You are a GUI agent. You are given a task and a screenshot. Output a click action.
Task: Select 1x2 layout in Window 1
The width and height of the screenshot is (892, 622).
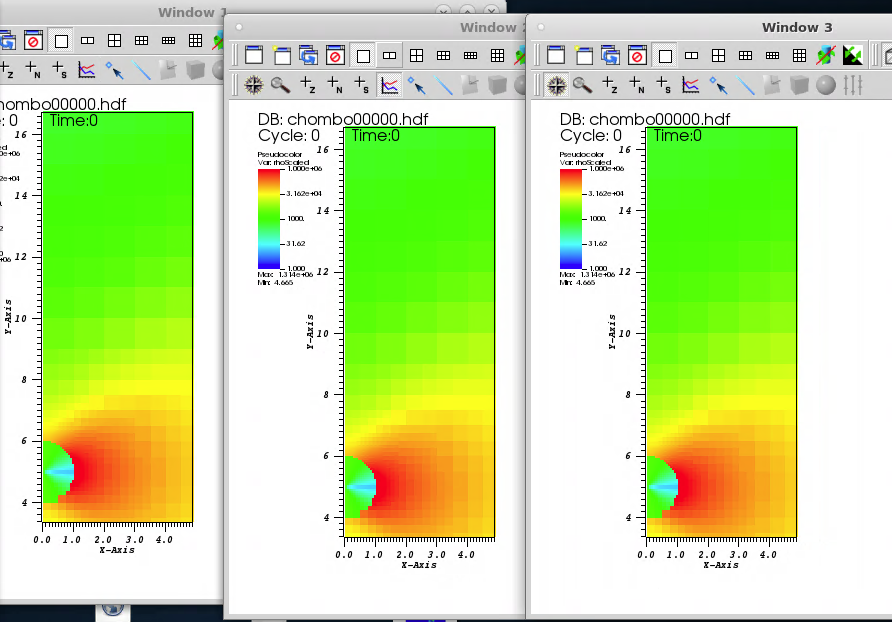pyautogui.click(x=87, y=40)
